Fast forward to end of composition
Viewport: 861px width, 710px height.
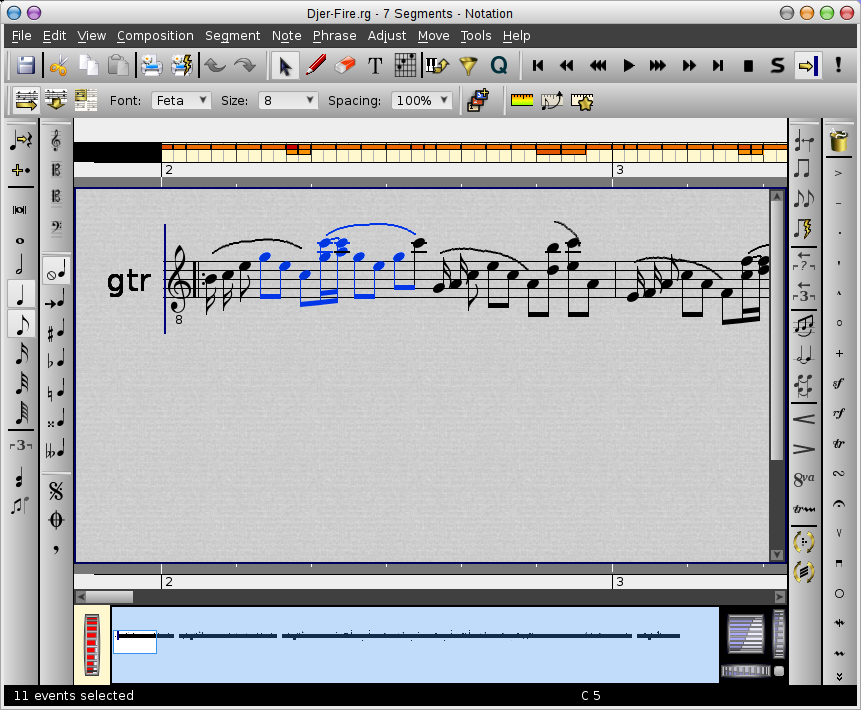pos(718,66)
